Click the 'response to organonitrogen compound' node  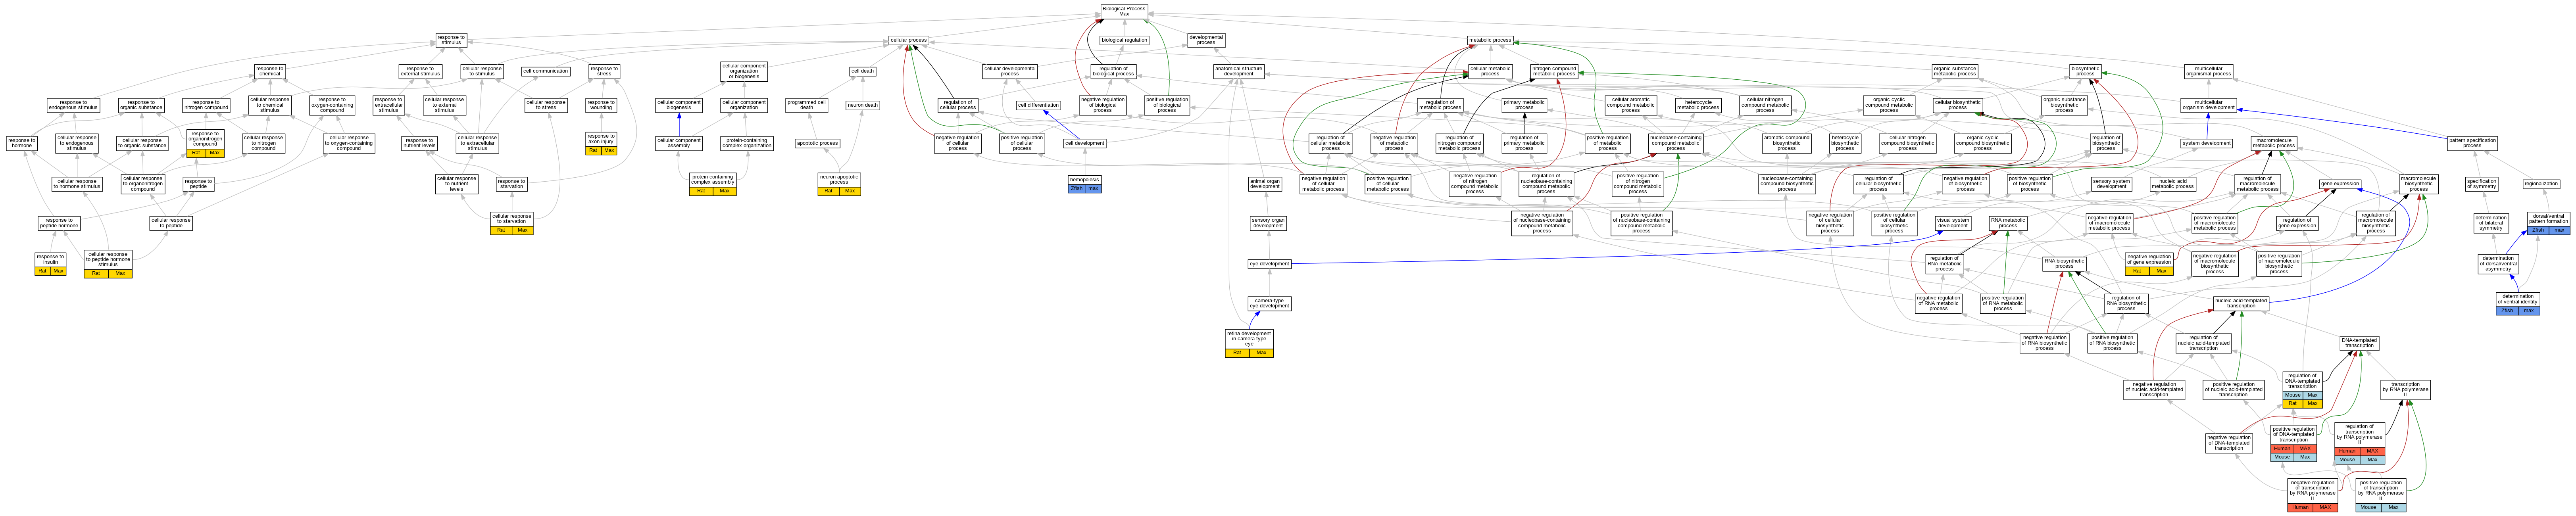205,139
